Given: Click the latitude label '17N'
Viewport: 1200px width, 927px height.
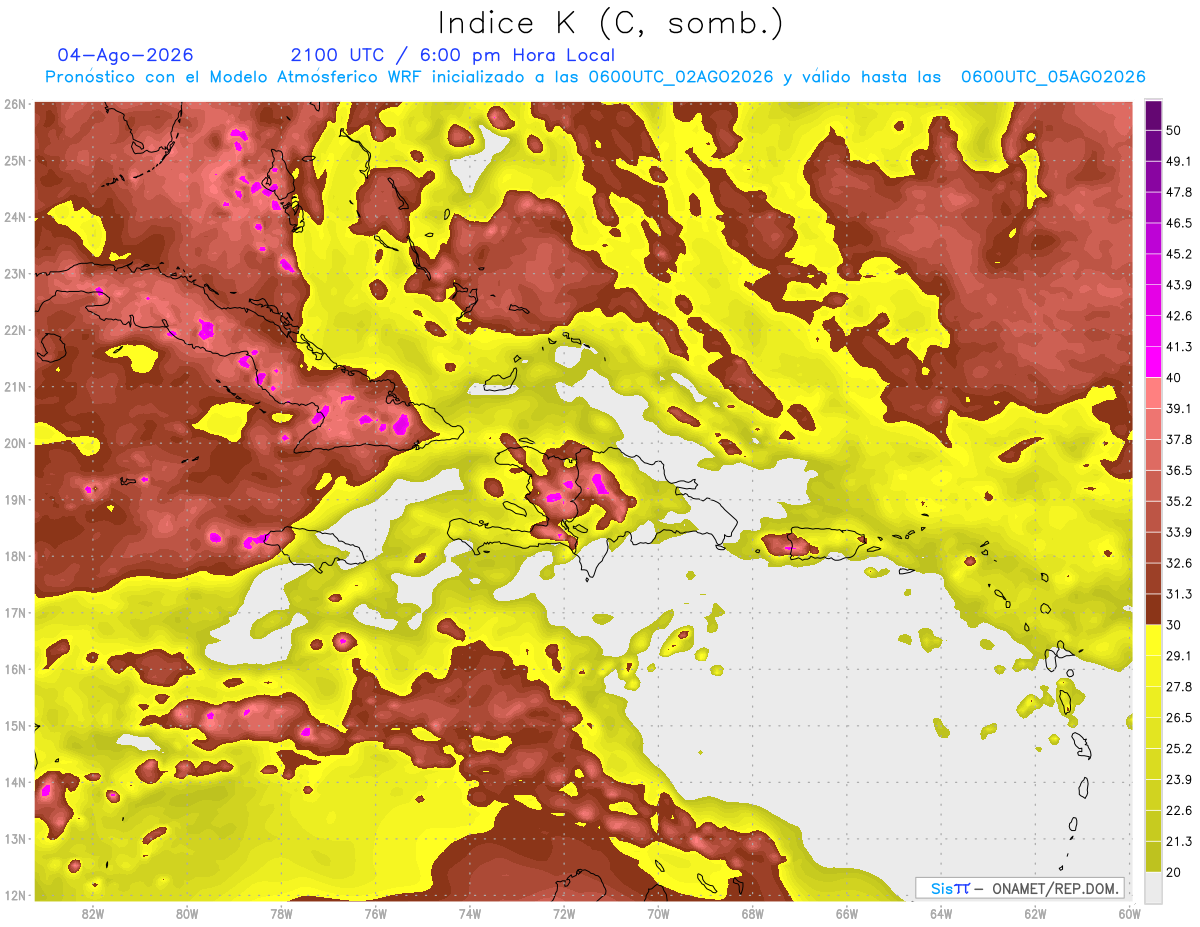Looking at the screenshot, I should pos(15,613).
